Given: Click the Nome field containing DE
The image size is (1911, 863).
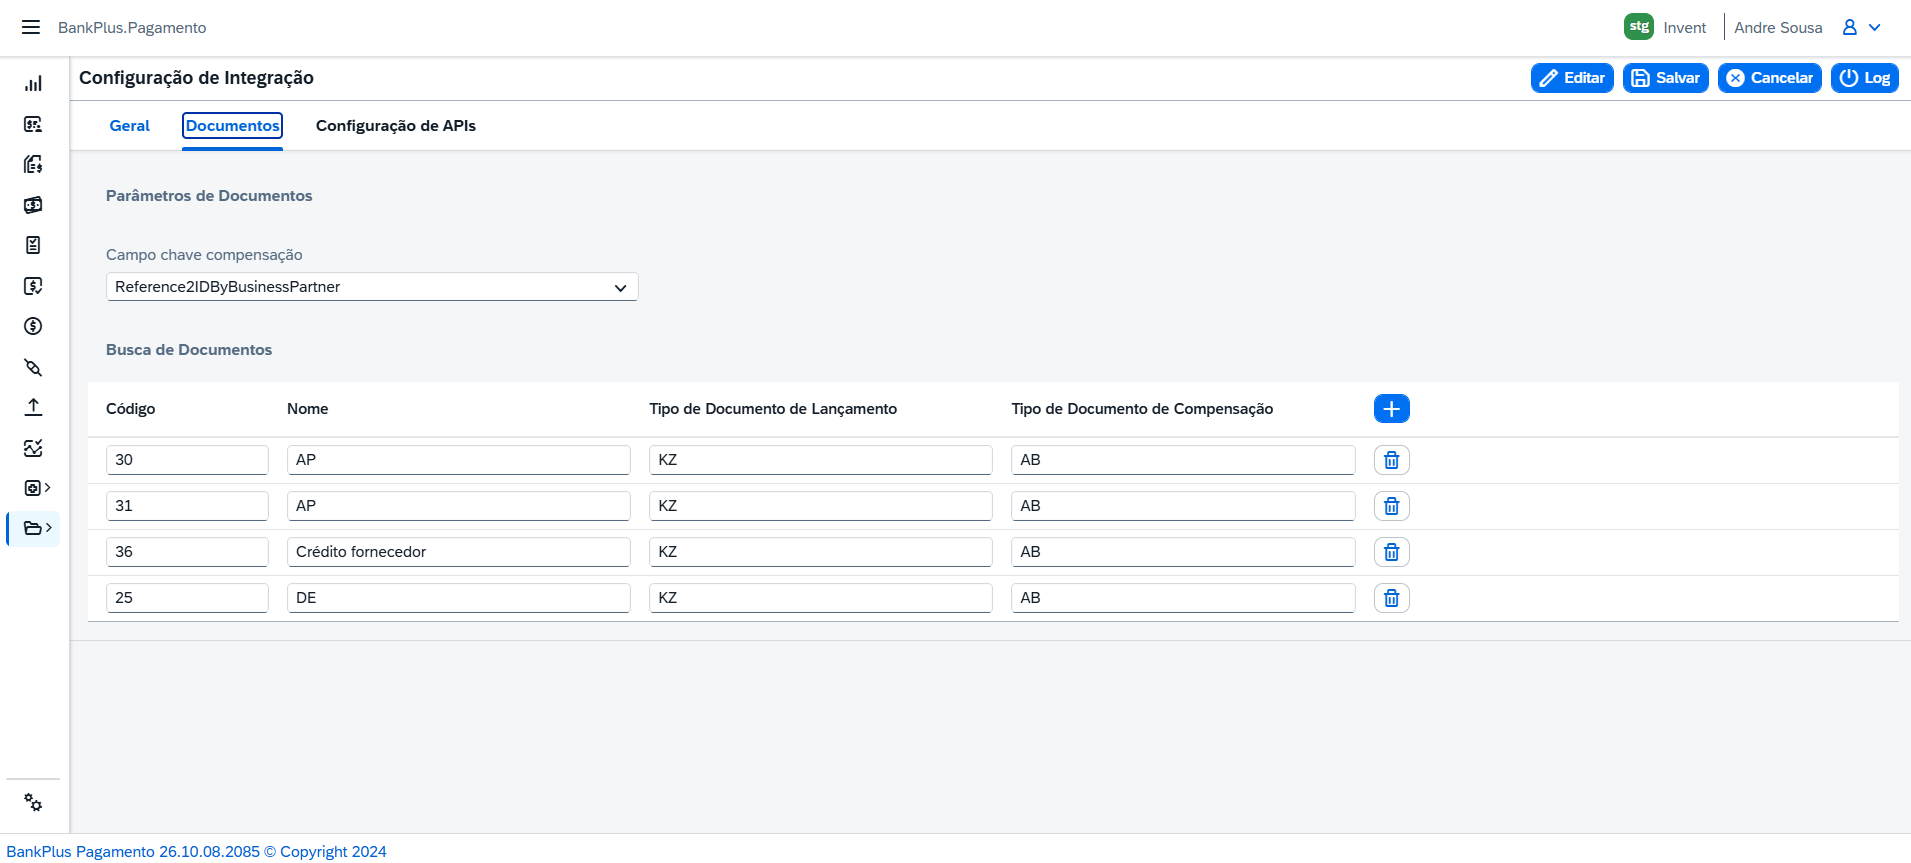Looking at the screenshot, I should coord(459,598).
